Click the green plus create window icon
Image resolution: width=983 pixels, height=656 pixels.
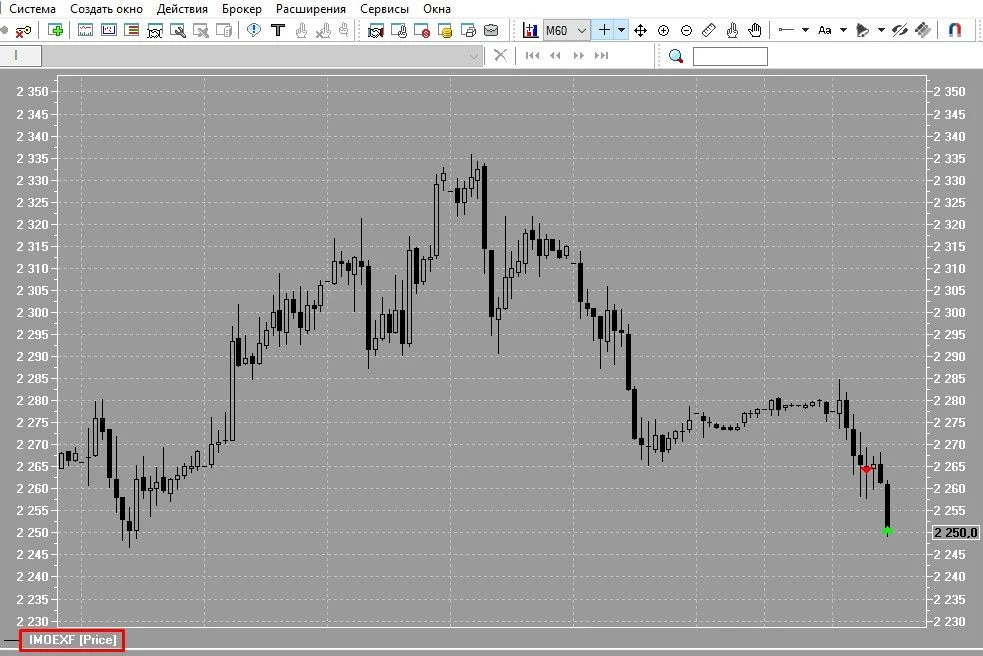55,30
